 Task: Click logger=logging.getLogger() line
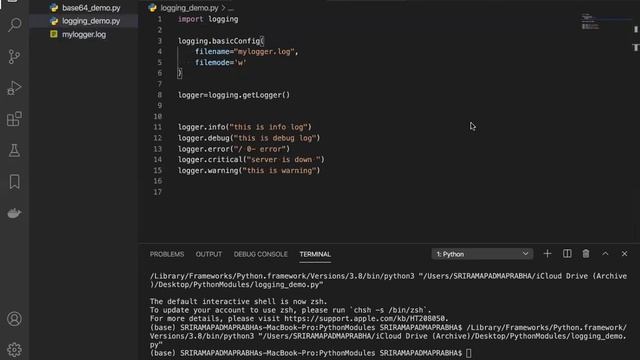[x=233, y=95]
